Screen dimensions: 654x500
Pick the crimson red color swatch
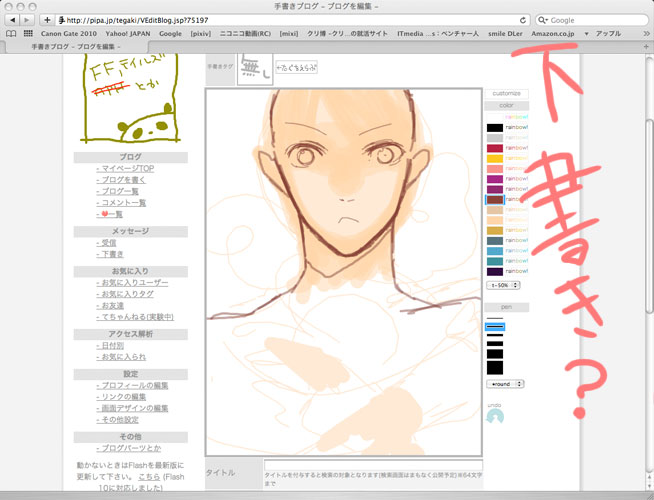pos(495,148)
